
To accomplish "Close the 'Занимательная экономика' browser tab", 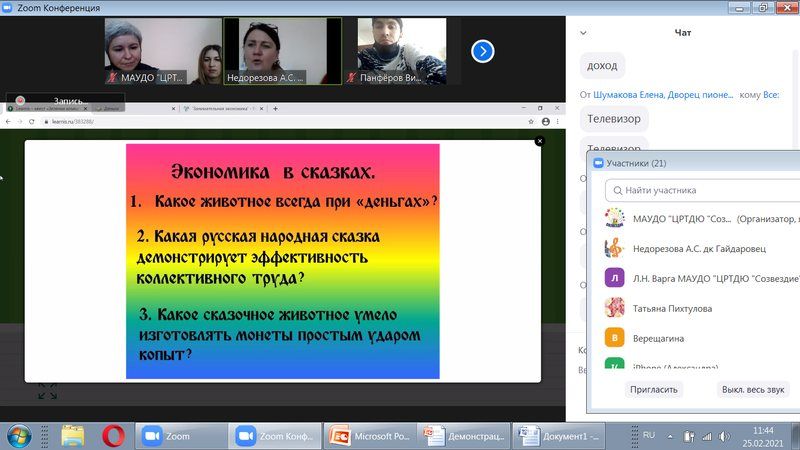I will 262,109.
